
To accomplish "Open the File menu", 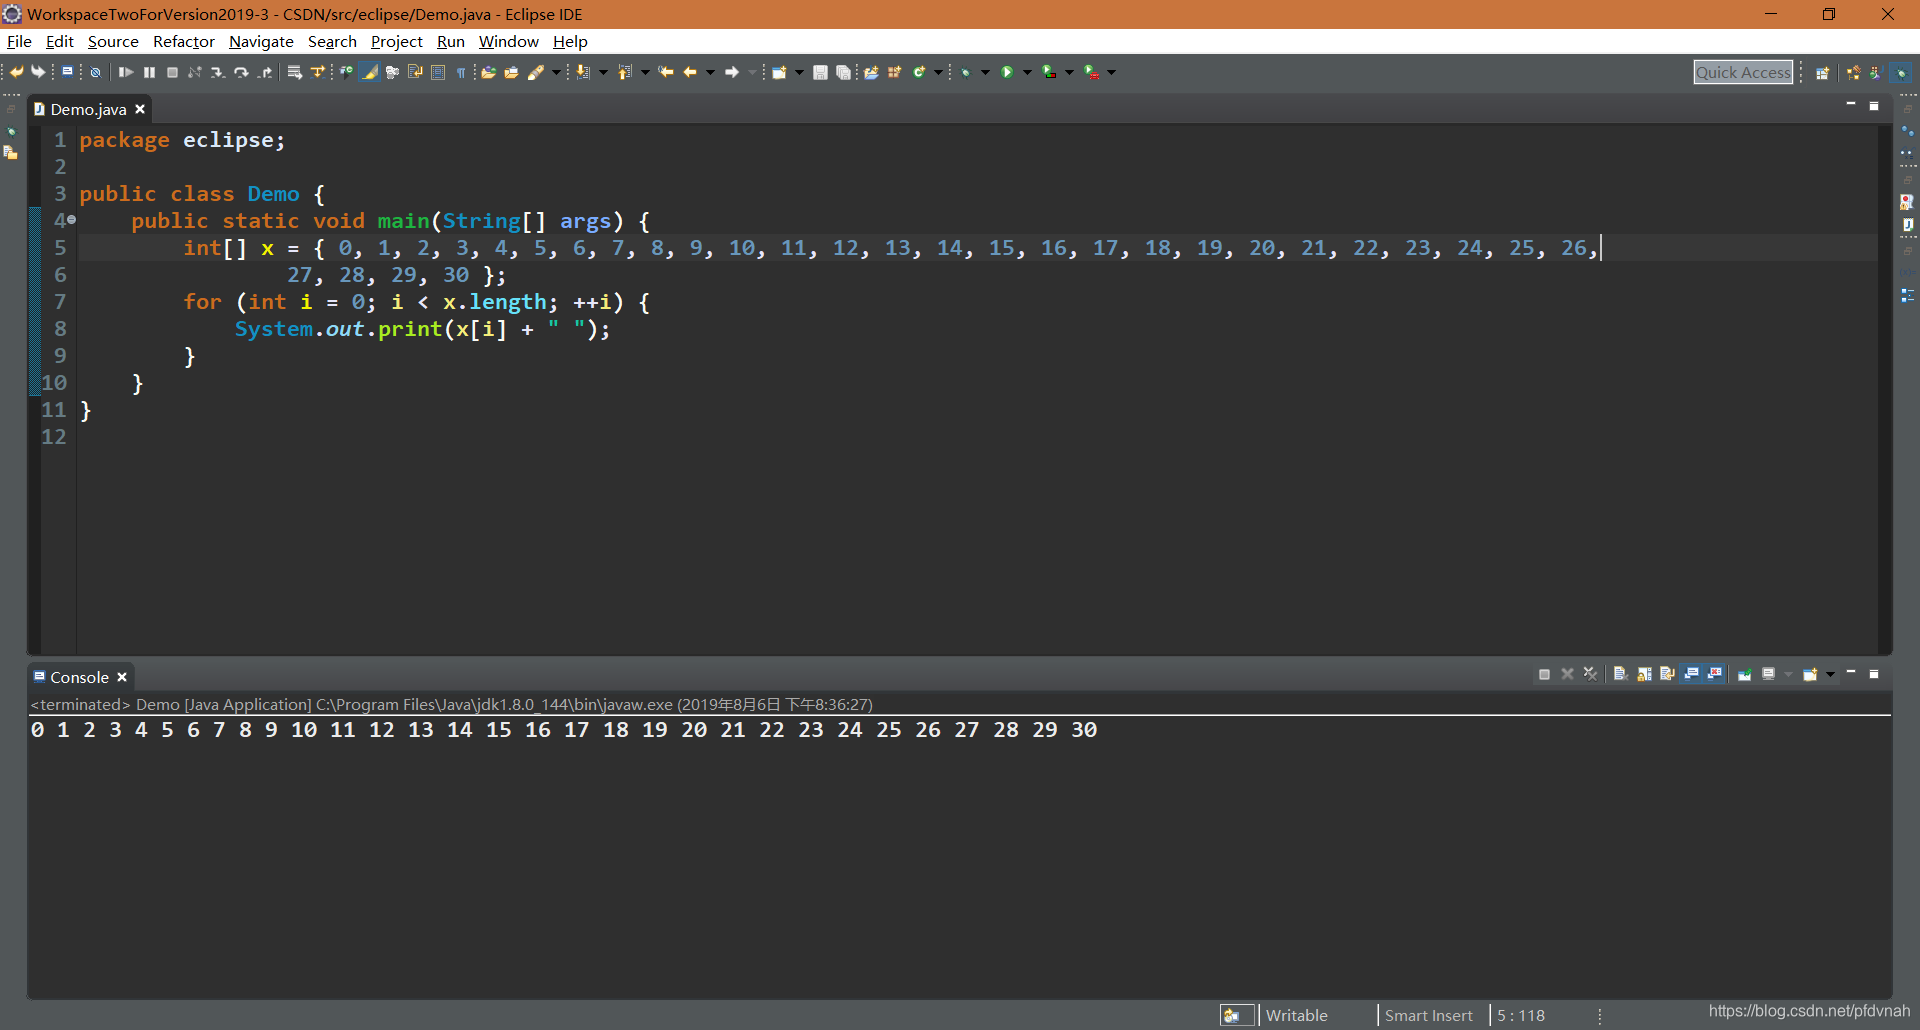I will 19,41.
